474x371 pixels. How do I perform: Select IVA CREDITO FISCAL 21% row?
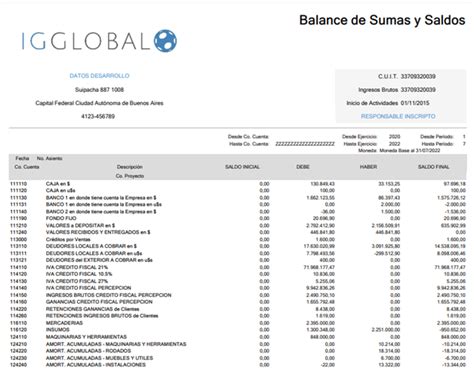pyautogui.click(x=238, y=267)
